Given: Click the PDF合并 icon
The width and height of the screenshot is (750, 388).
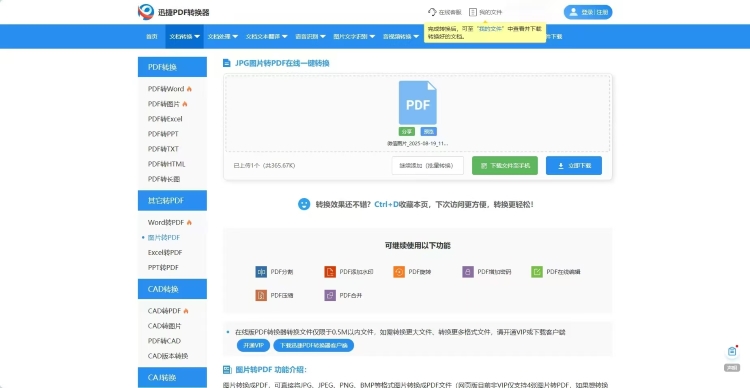Looking at the screenshot, I should 330,295.
